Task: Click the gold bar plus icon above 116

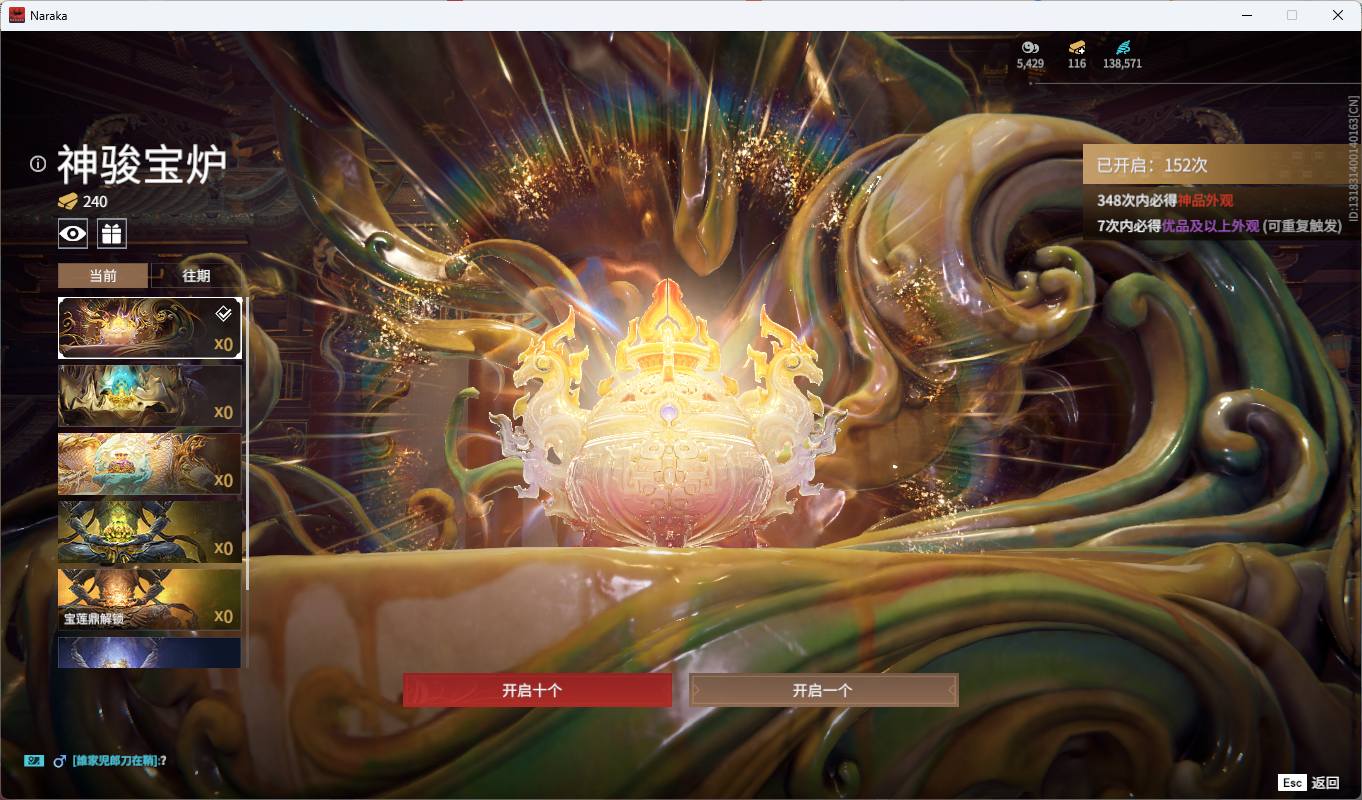Action: 1077,47
